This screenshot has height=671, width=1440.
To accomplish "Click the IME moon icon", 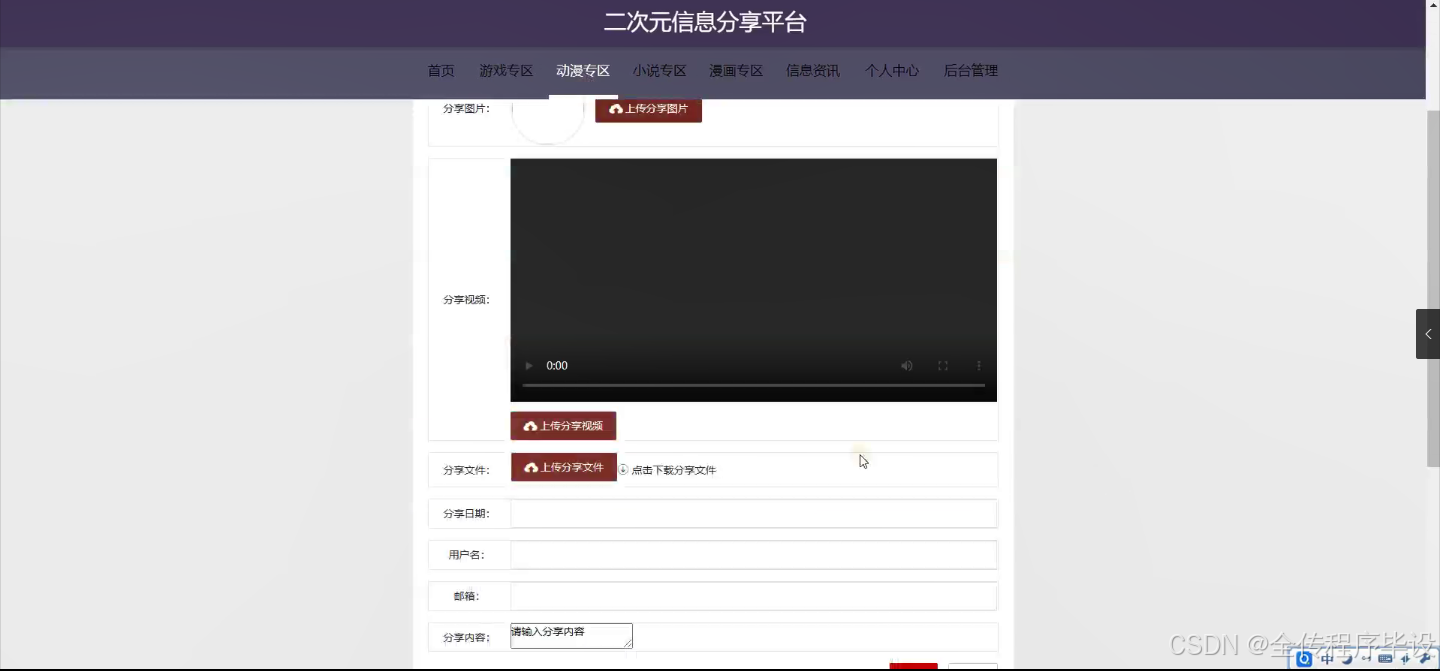I will point(1347,658).
